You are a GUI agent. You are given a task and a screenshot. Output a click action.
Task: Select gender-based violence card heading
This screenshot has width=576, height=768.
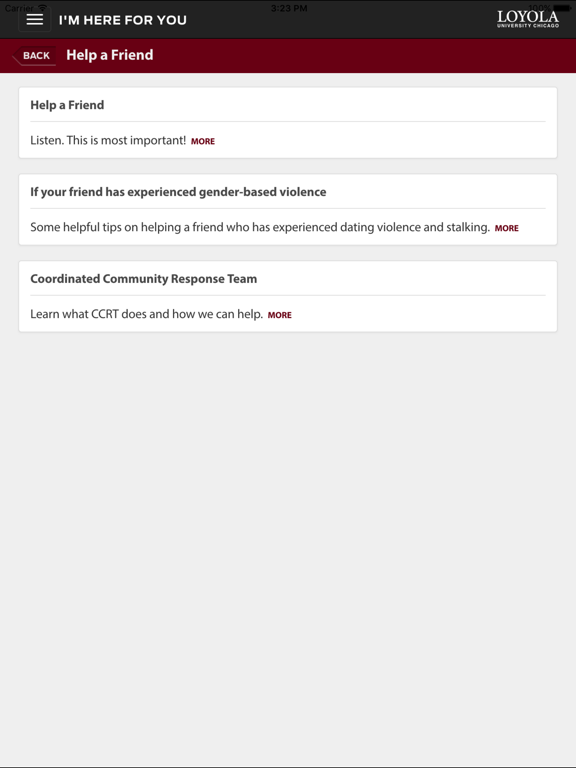[x=178, y=192]
